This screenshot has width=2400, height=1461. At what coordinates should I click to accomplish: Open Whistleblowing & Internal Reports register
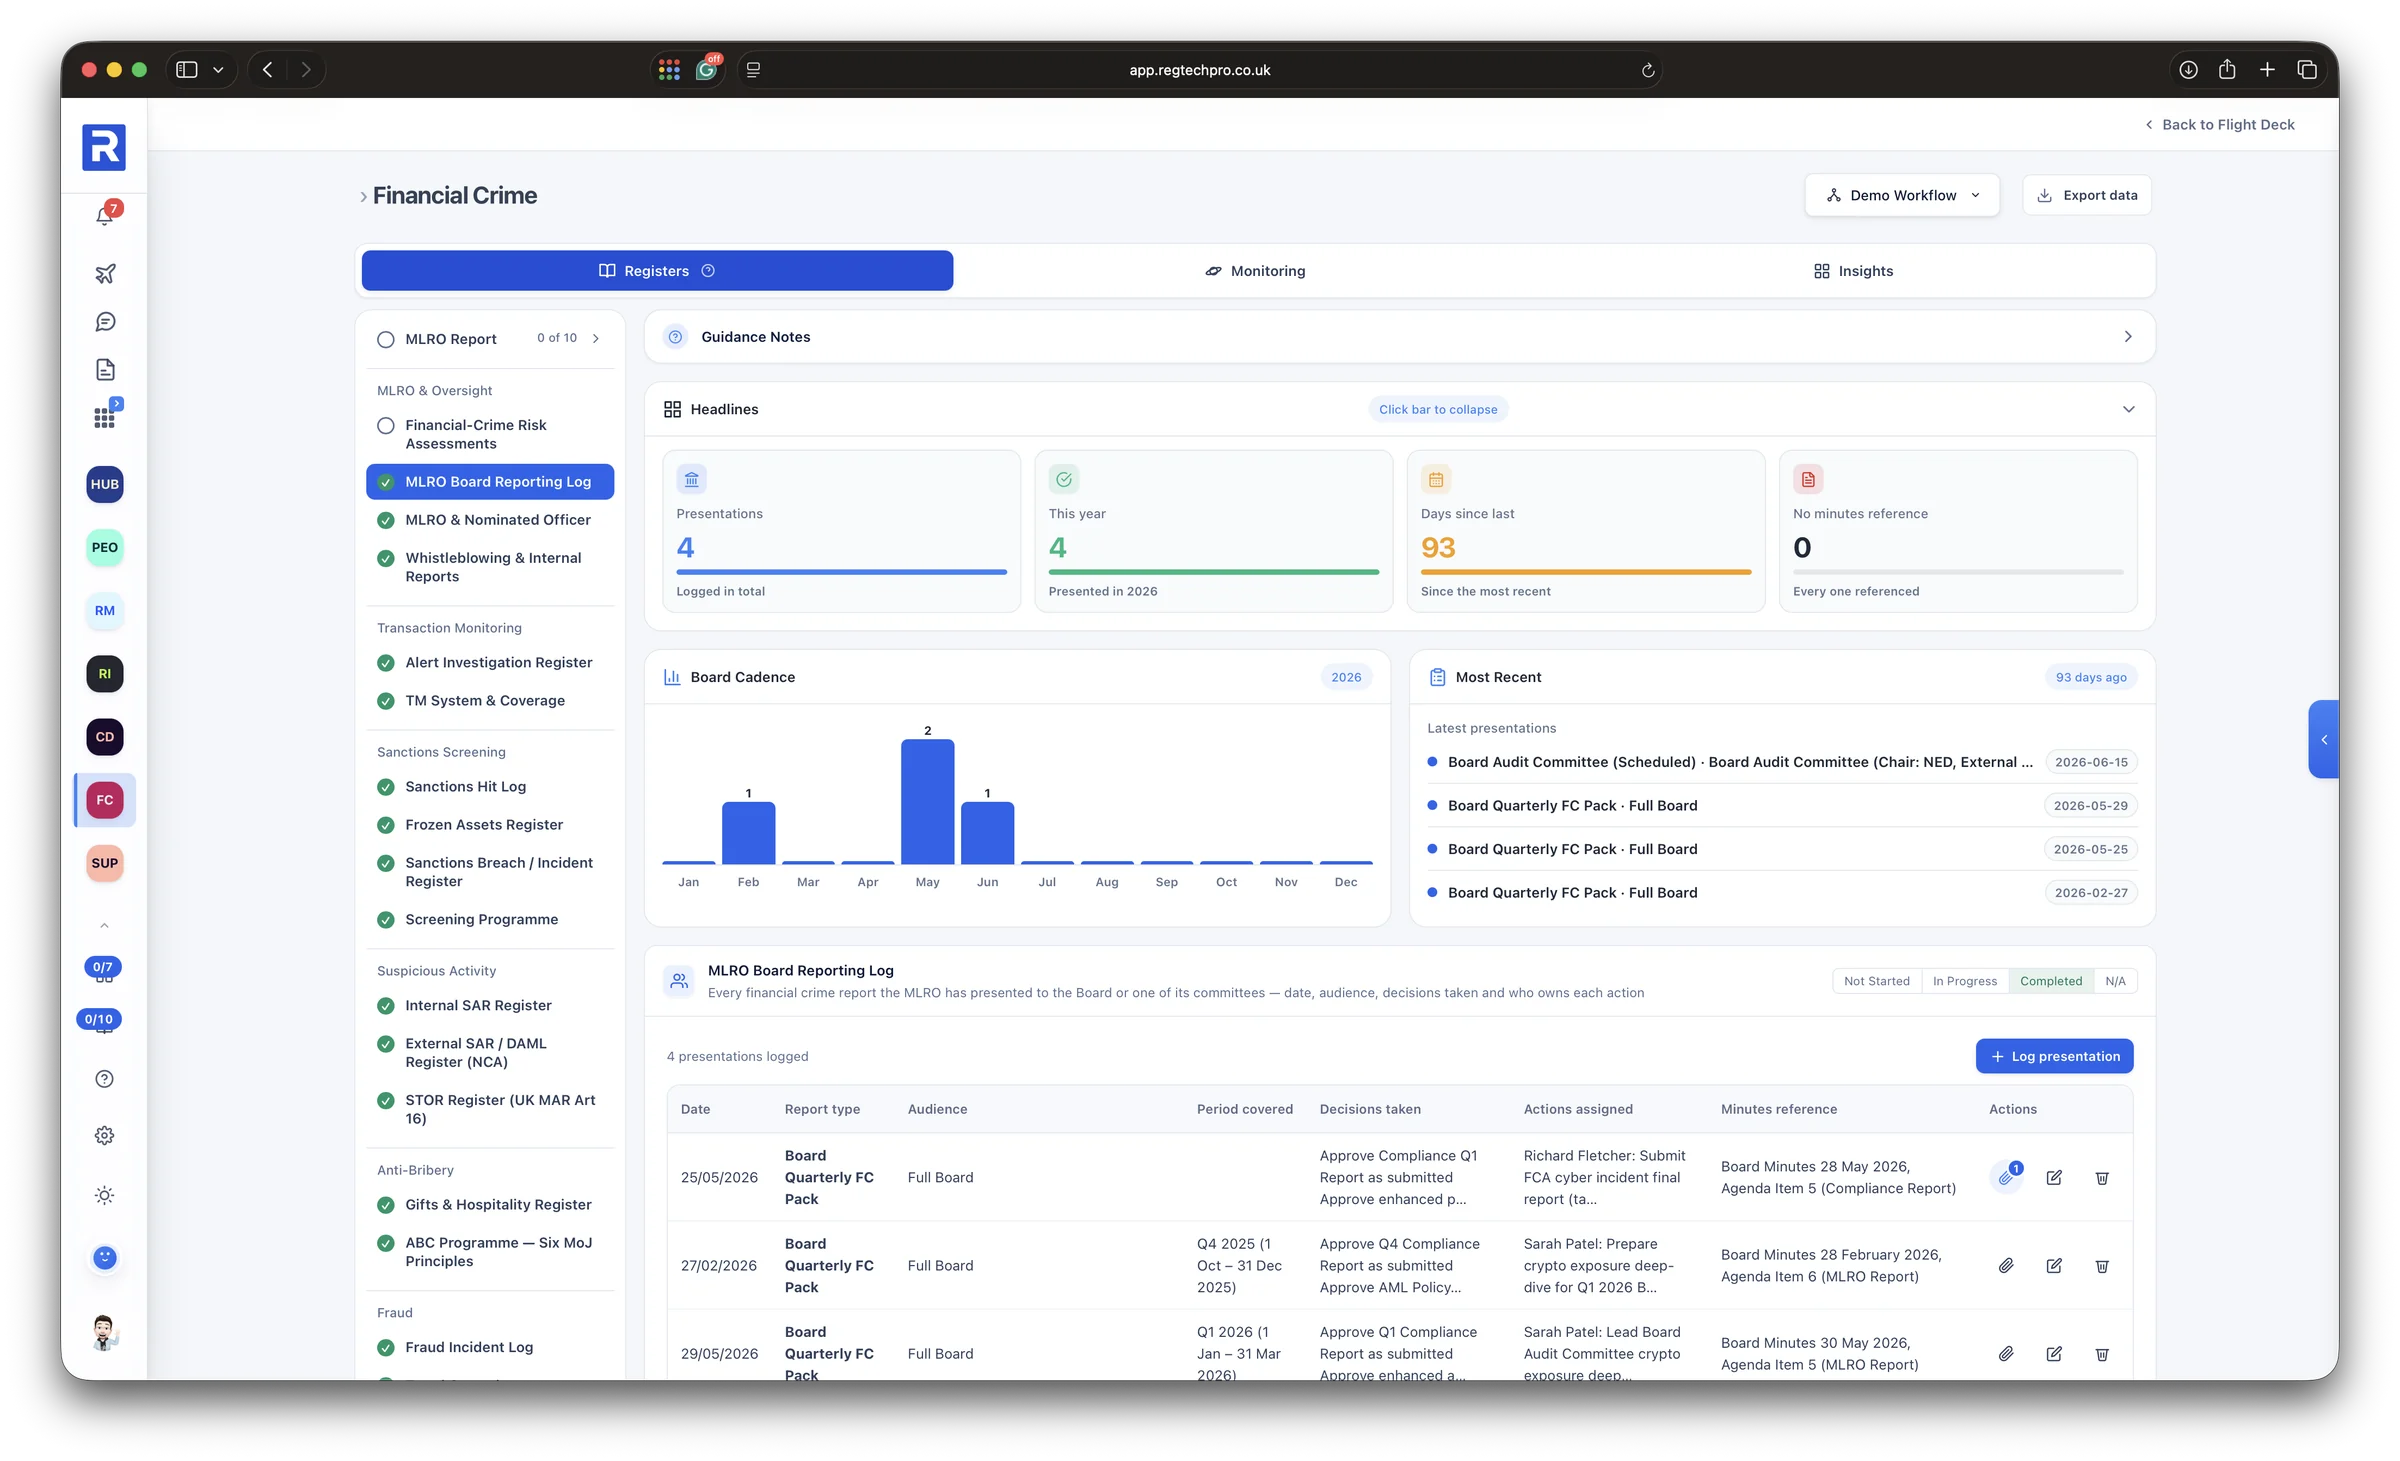[490, 567]
